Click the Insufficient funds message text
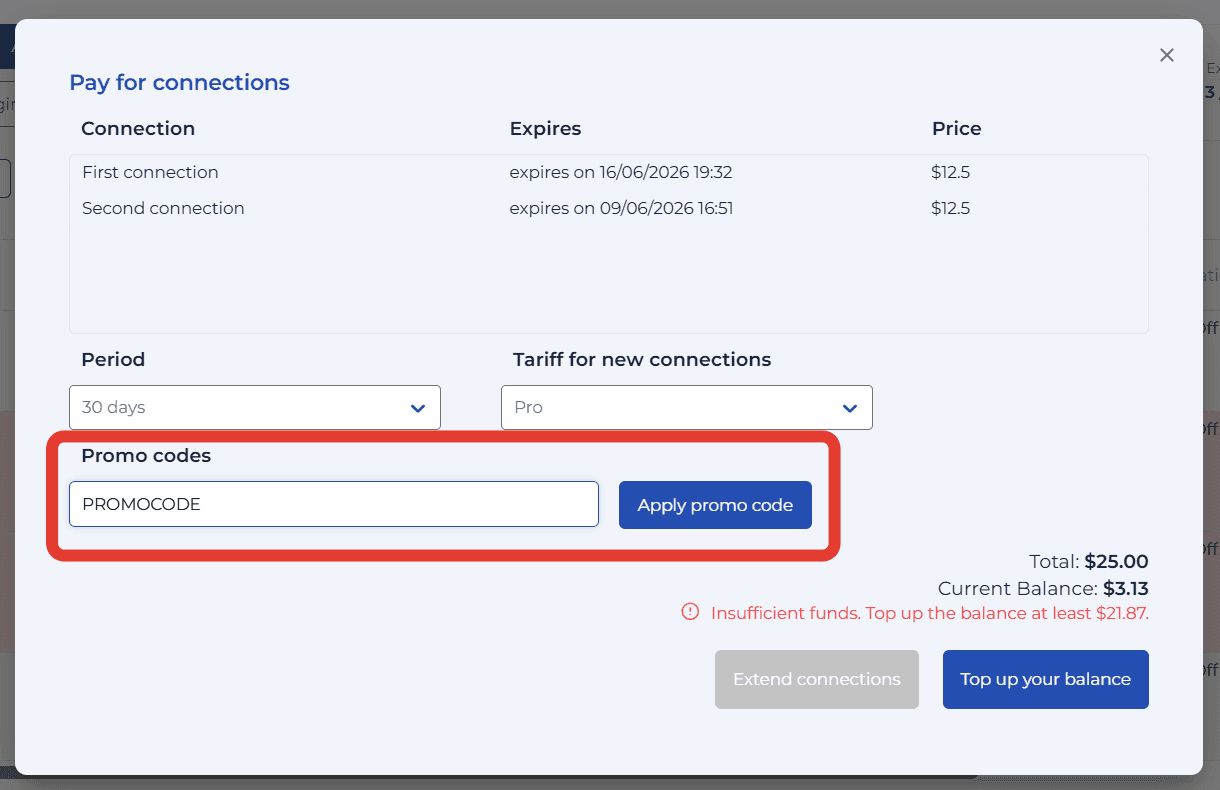Screen dimensions: 1220x790 (x=930, y=613)
